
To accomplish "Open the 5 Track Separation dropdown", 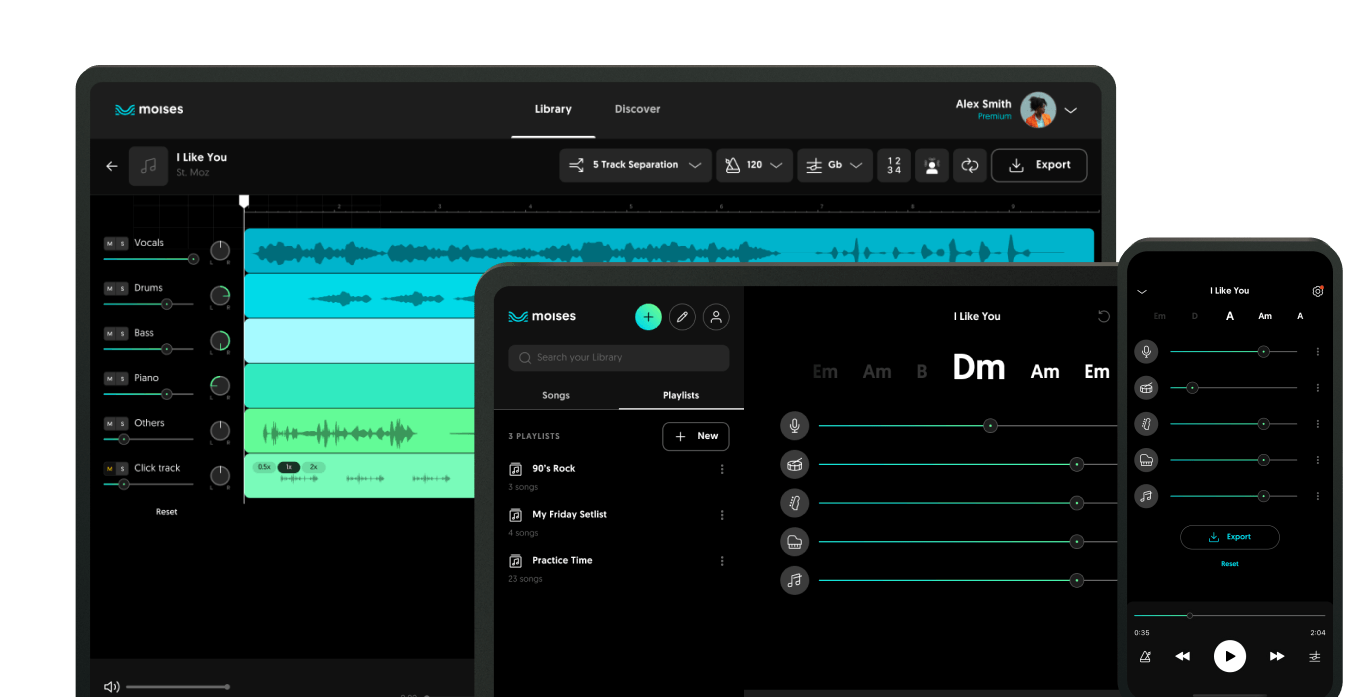I will coord(636,165).
